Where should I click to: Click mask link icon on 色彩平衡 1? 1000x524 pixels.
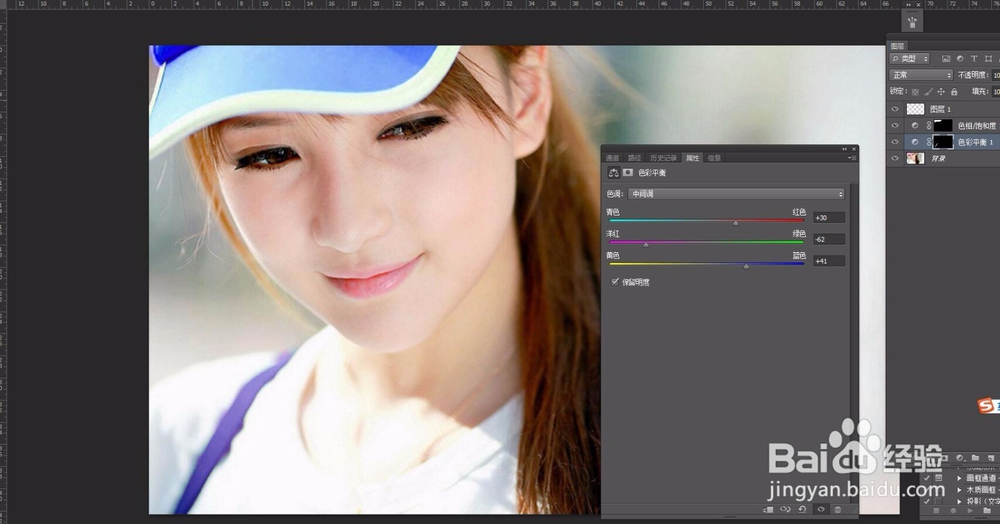pyautogui.click(x=929, y=142)
